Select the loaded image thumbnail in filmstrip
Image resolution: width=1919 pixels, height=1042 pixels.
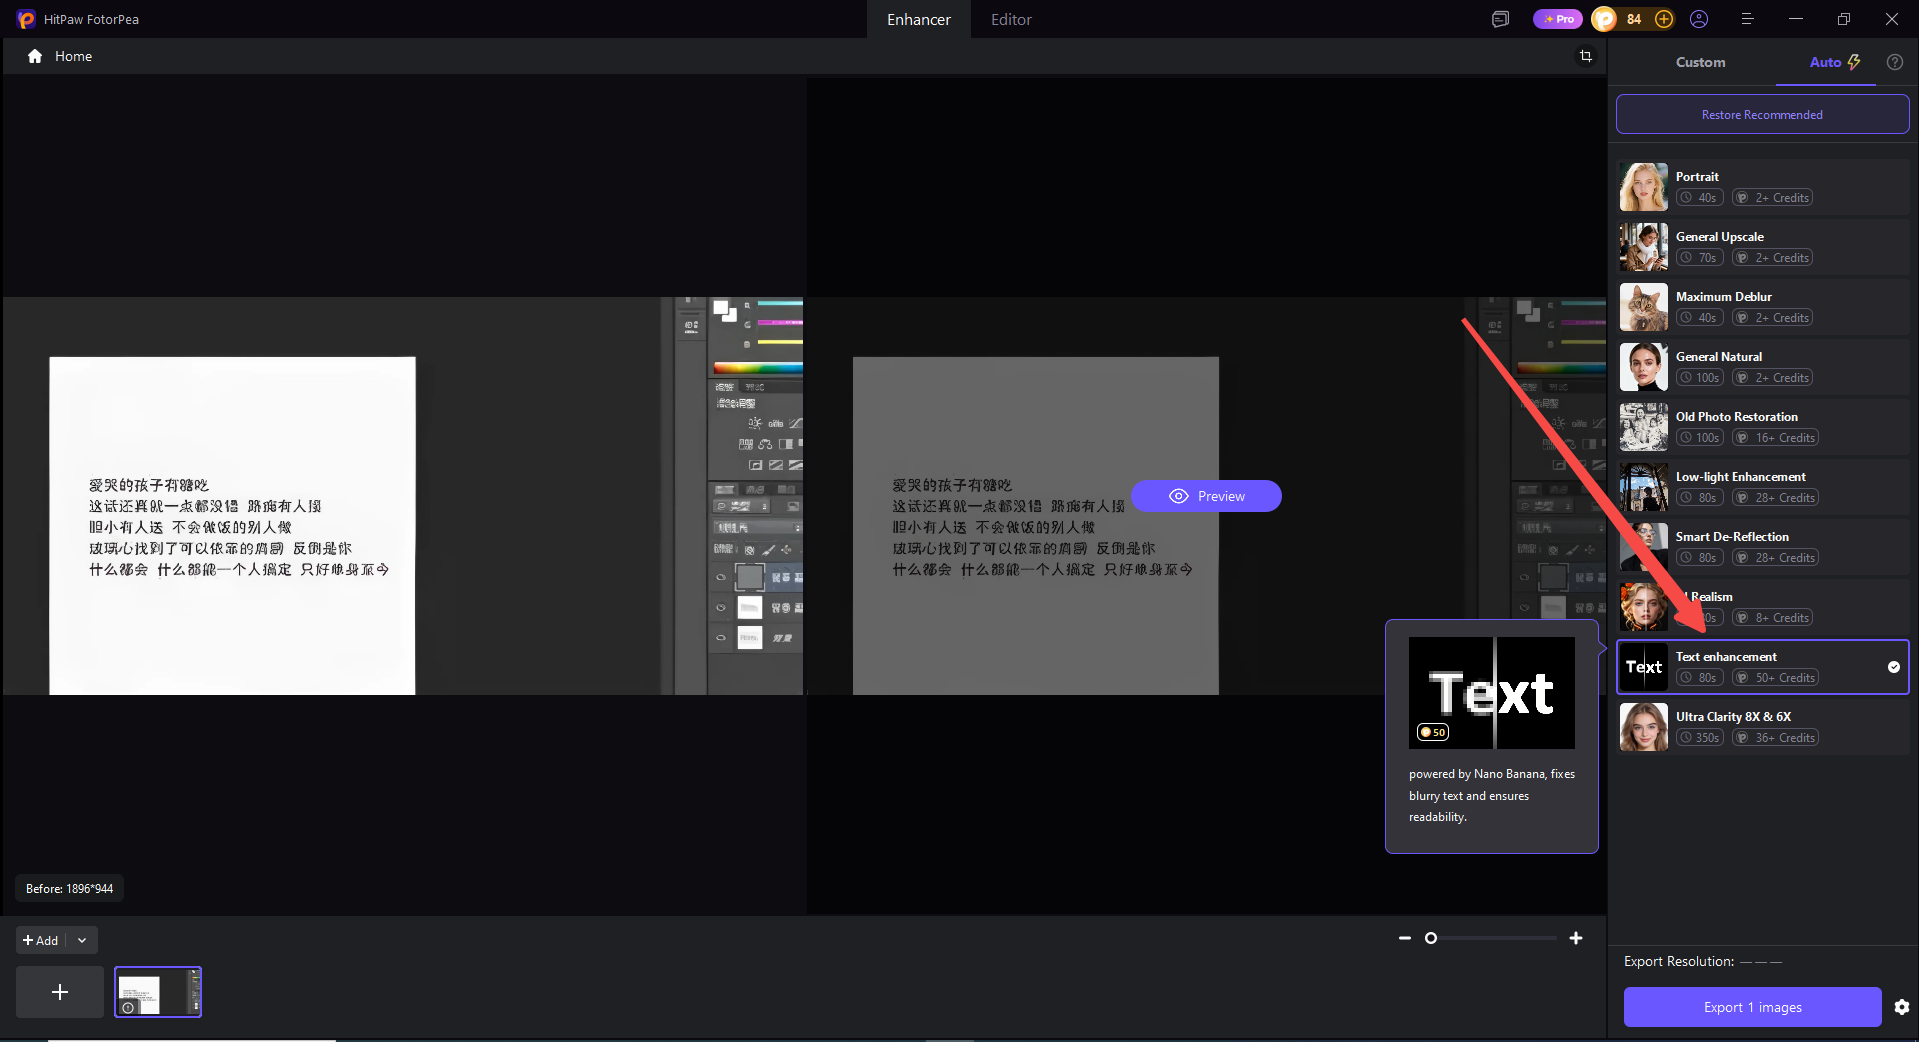[158, 992]
